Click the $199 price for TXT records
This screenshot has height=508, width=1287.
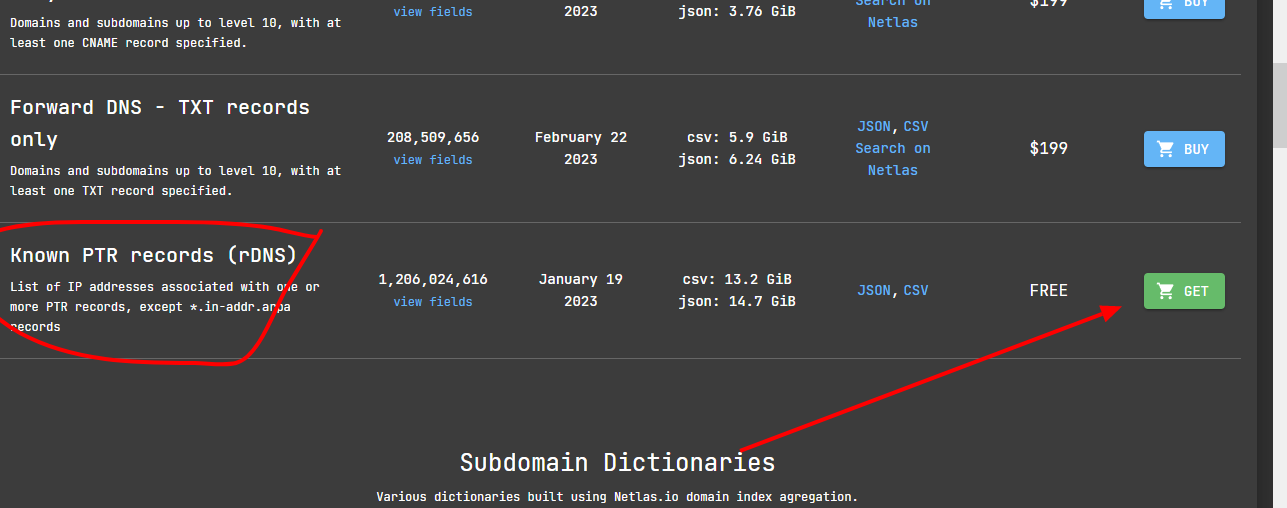(1049, 149)
